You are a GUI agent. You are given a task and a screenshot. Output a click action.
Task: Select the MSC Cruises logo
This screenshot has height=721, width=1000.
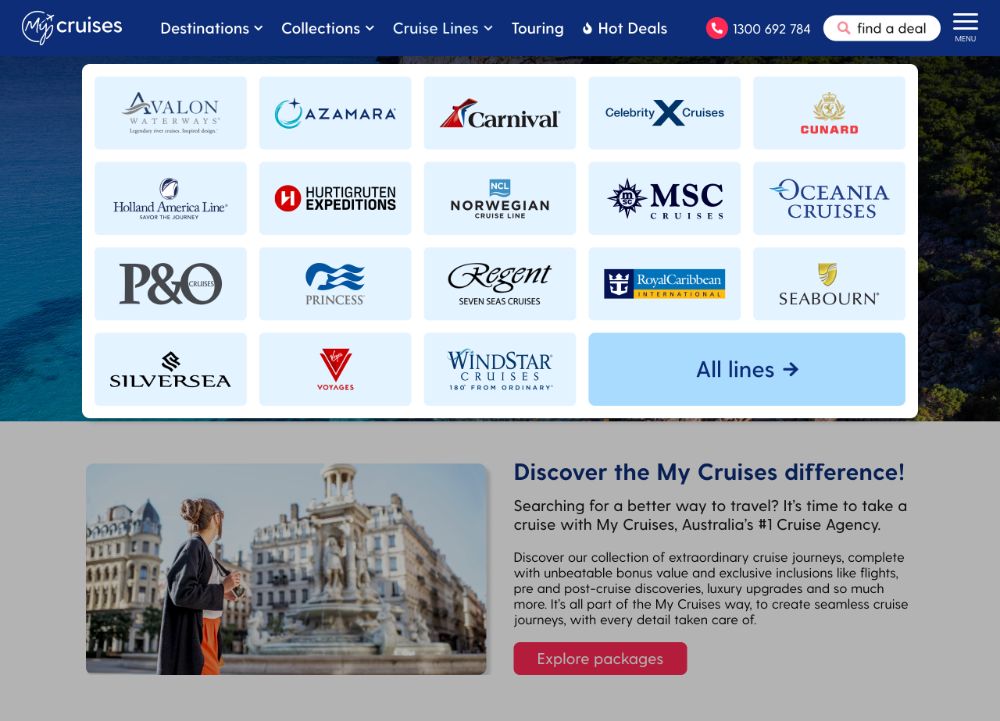(664, 198)
